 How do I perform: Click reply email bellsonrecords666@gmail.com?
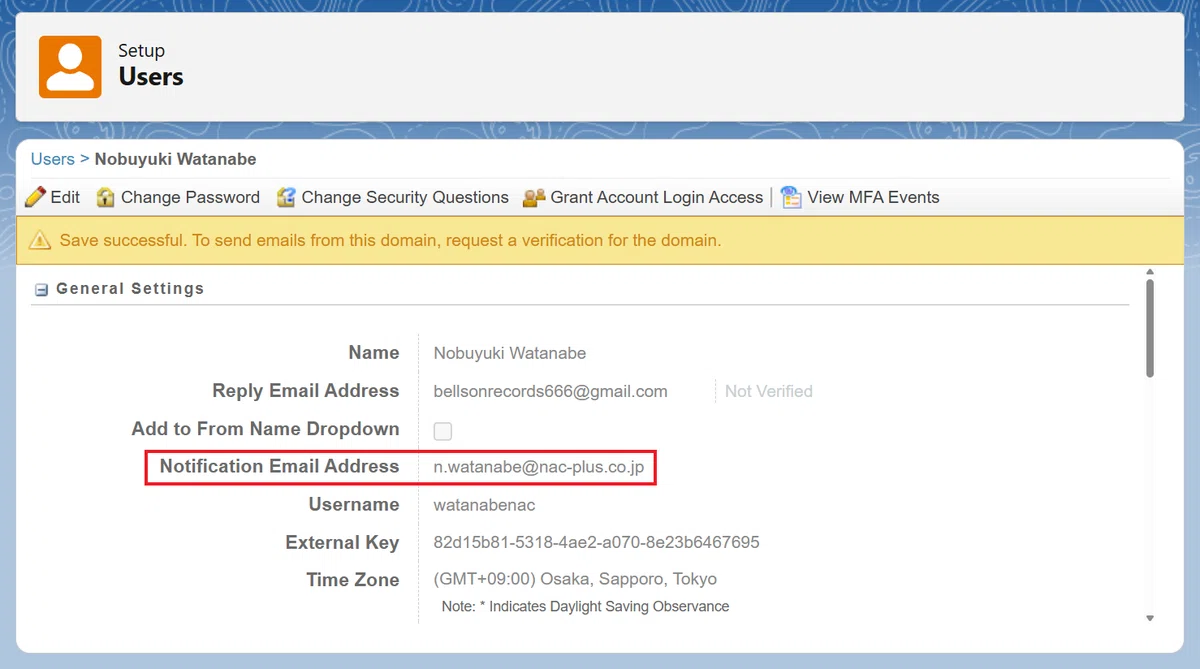coord(551,391)
